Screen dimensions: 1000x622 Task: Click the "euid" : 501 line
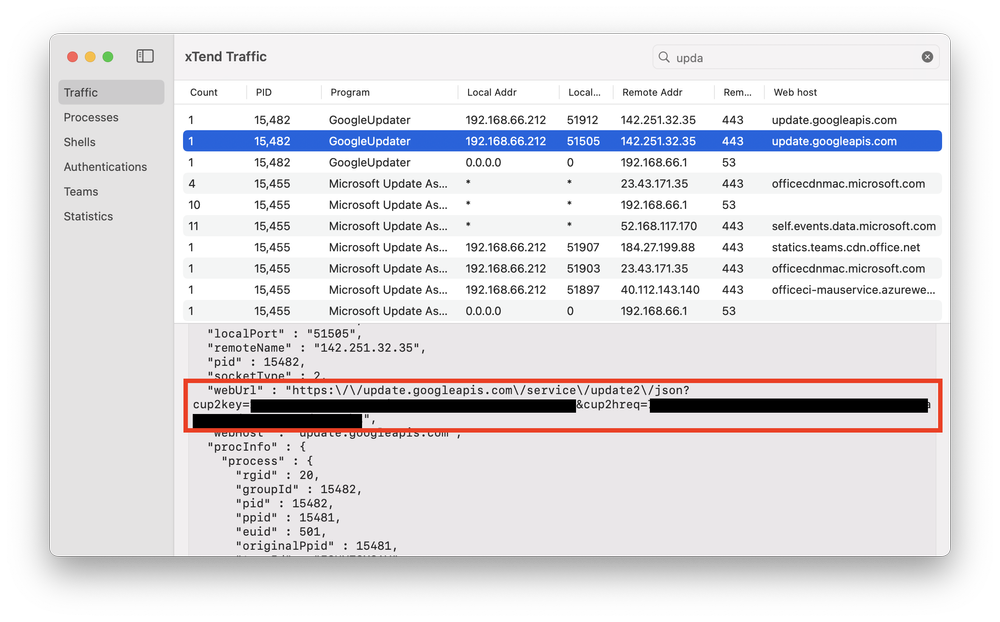pyautogui.click(x=281, y=531)
